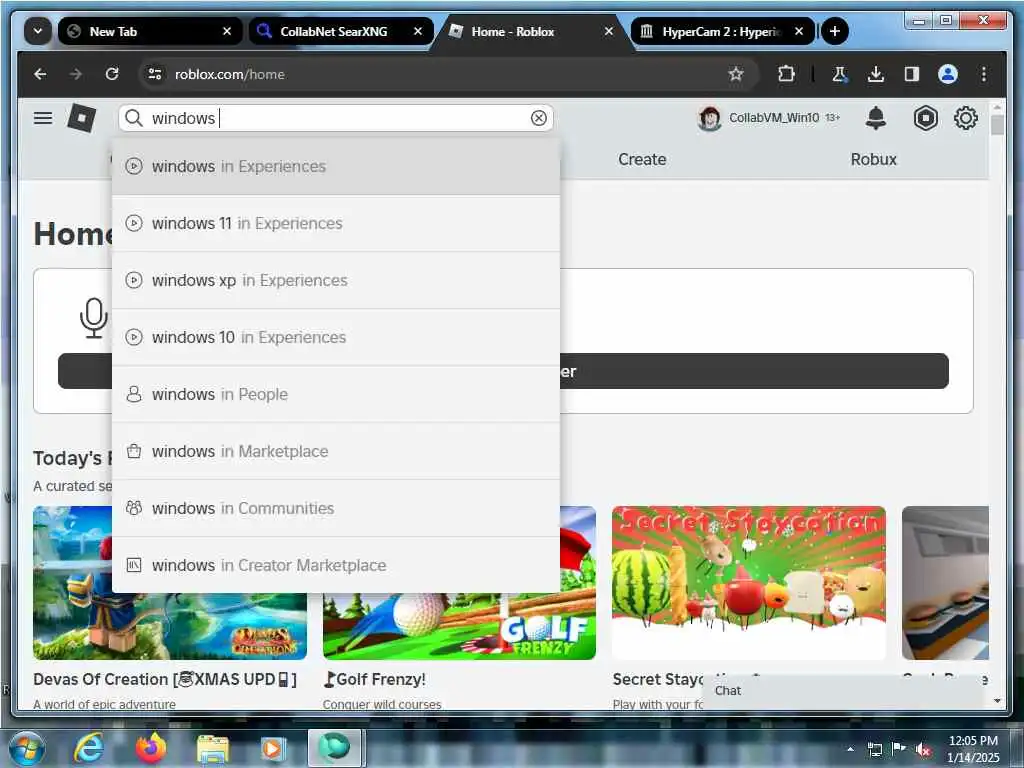Show hidden tray icons arrow
1024x768 pixels.
[x=850, y=749]
